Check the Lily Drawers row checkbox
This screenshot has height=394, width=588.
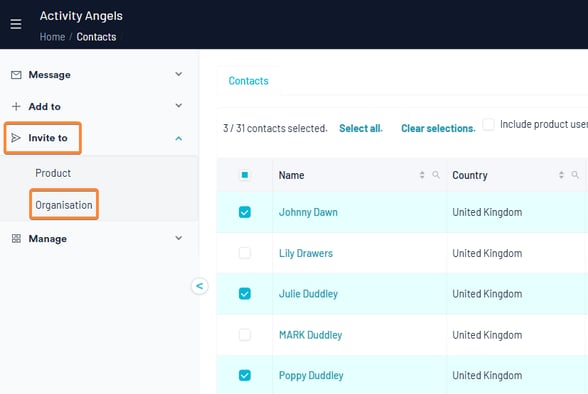(x=244, y=253)
